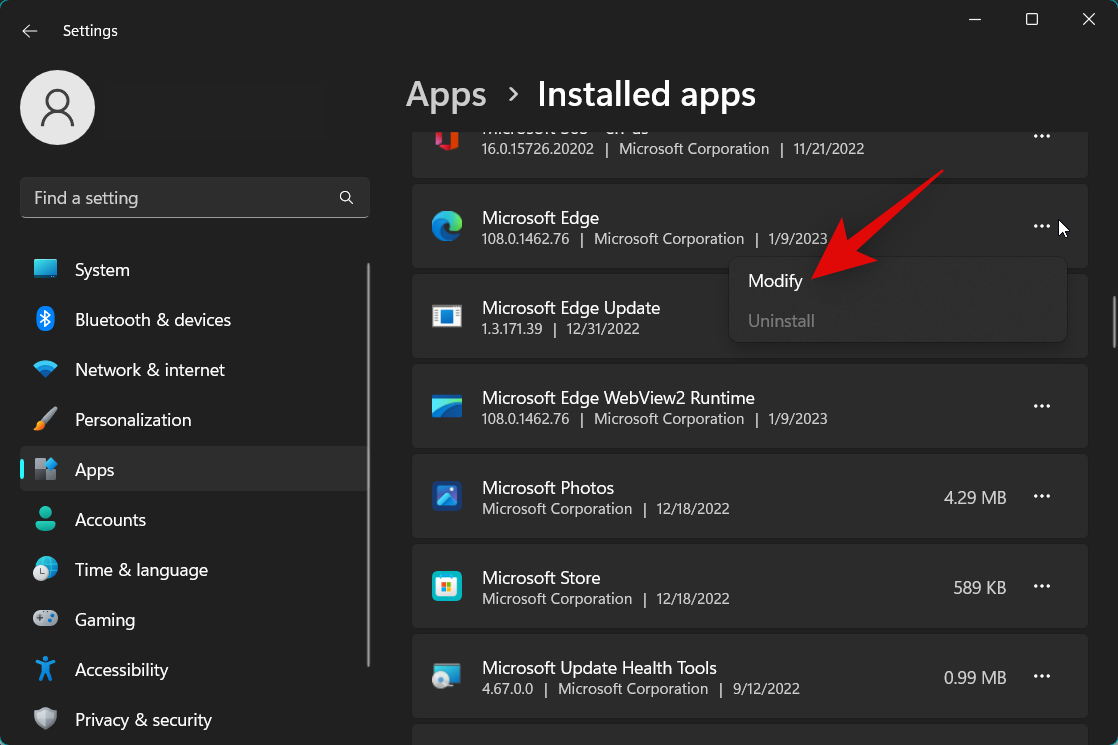
Task: Click Uninstall in the open context menu
Action: [781, 321]
